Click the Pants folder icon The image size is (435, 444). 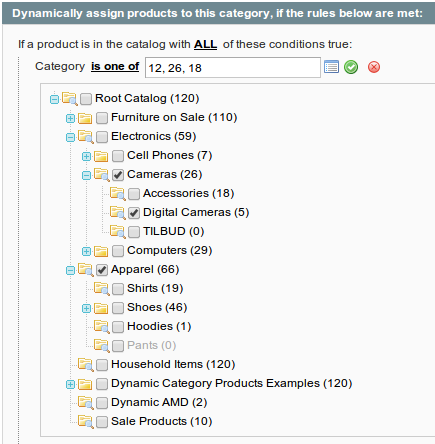coord(102,346)
